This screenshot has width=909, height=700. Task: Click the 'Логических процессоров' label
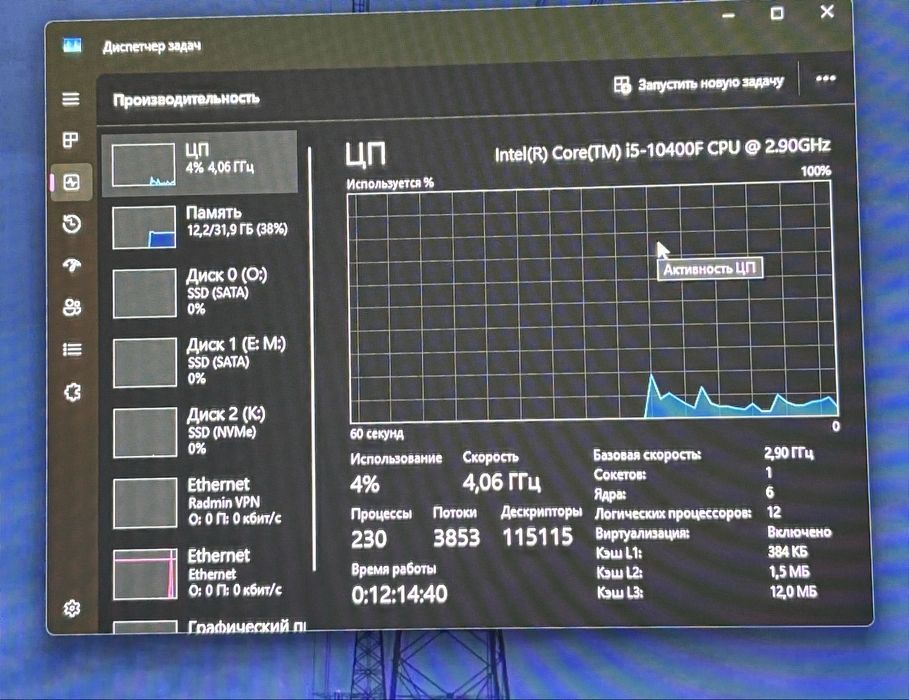click(673, 514)
